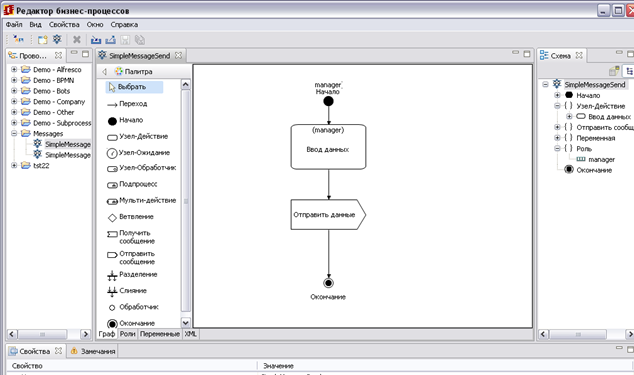Image resolution: width=634 pixels, height=375 pixels.
Task: Collapse the Messages folder
Action: coord(14,133)
